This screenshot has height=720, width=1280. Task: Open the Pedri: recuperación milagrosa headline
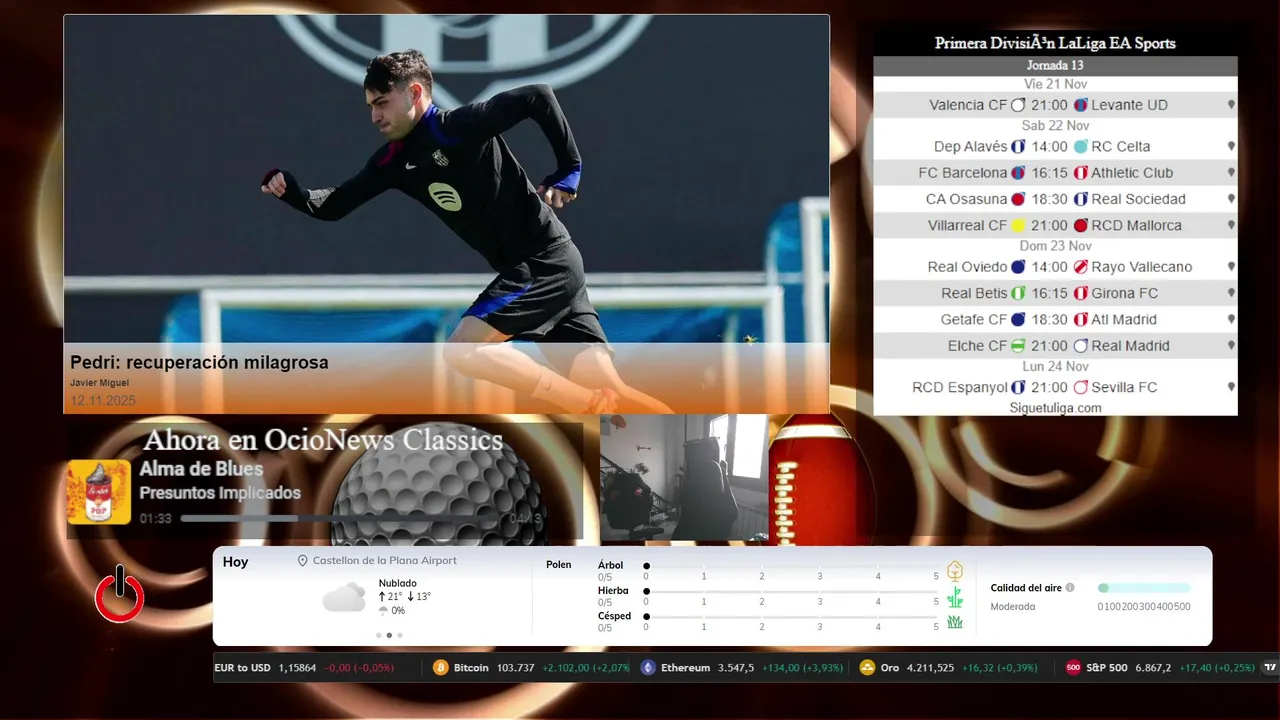[199, 363]
